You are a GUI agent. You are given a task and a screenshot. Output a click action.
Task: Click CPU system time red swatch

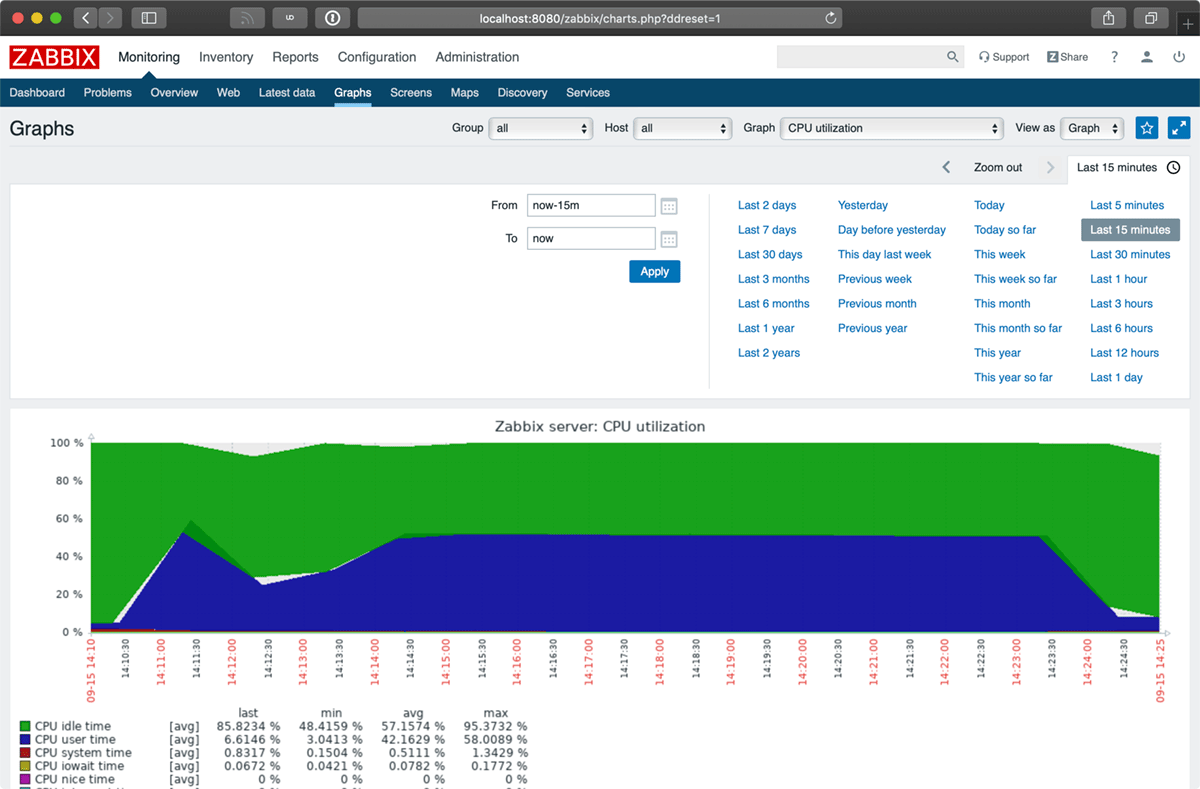pos(25,753)
